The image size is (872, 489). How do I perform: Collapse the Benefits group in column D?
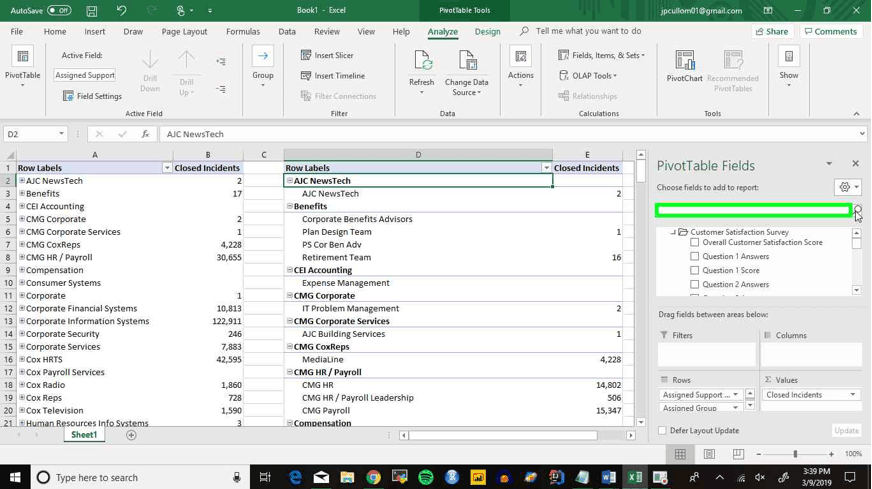(x=290, y=206)
